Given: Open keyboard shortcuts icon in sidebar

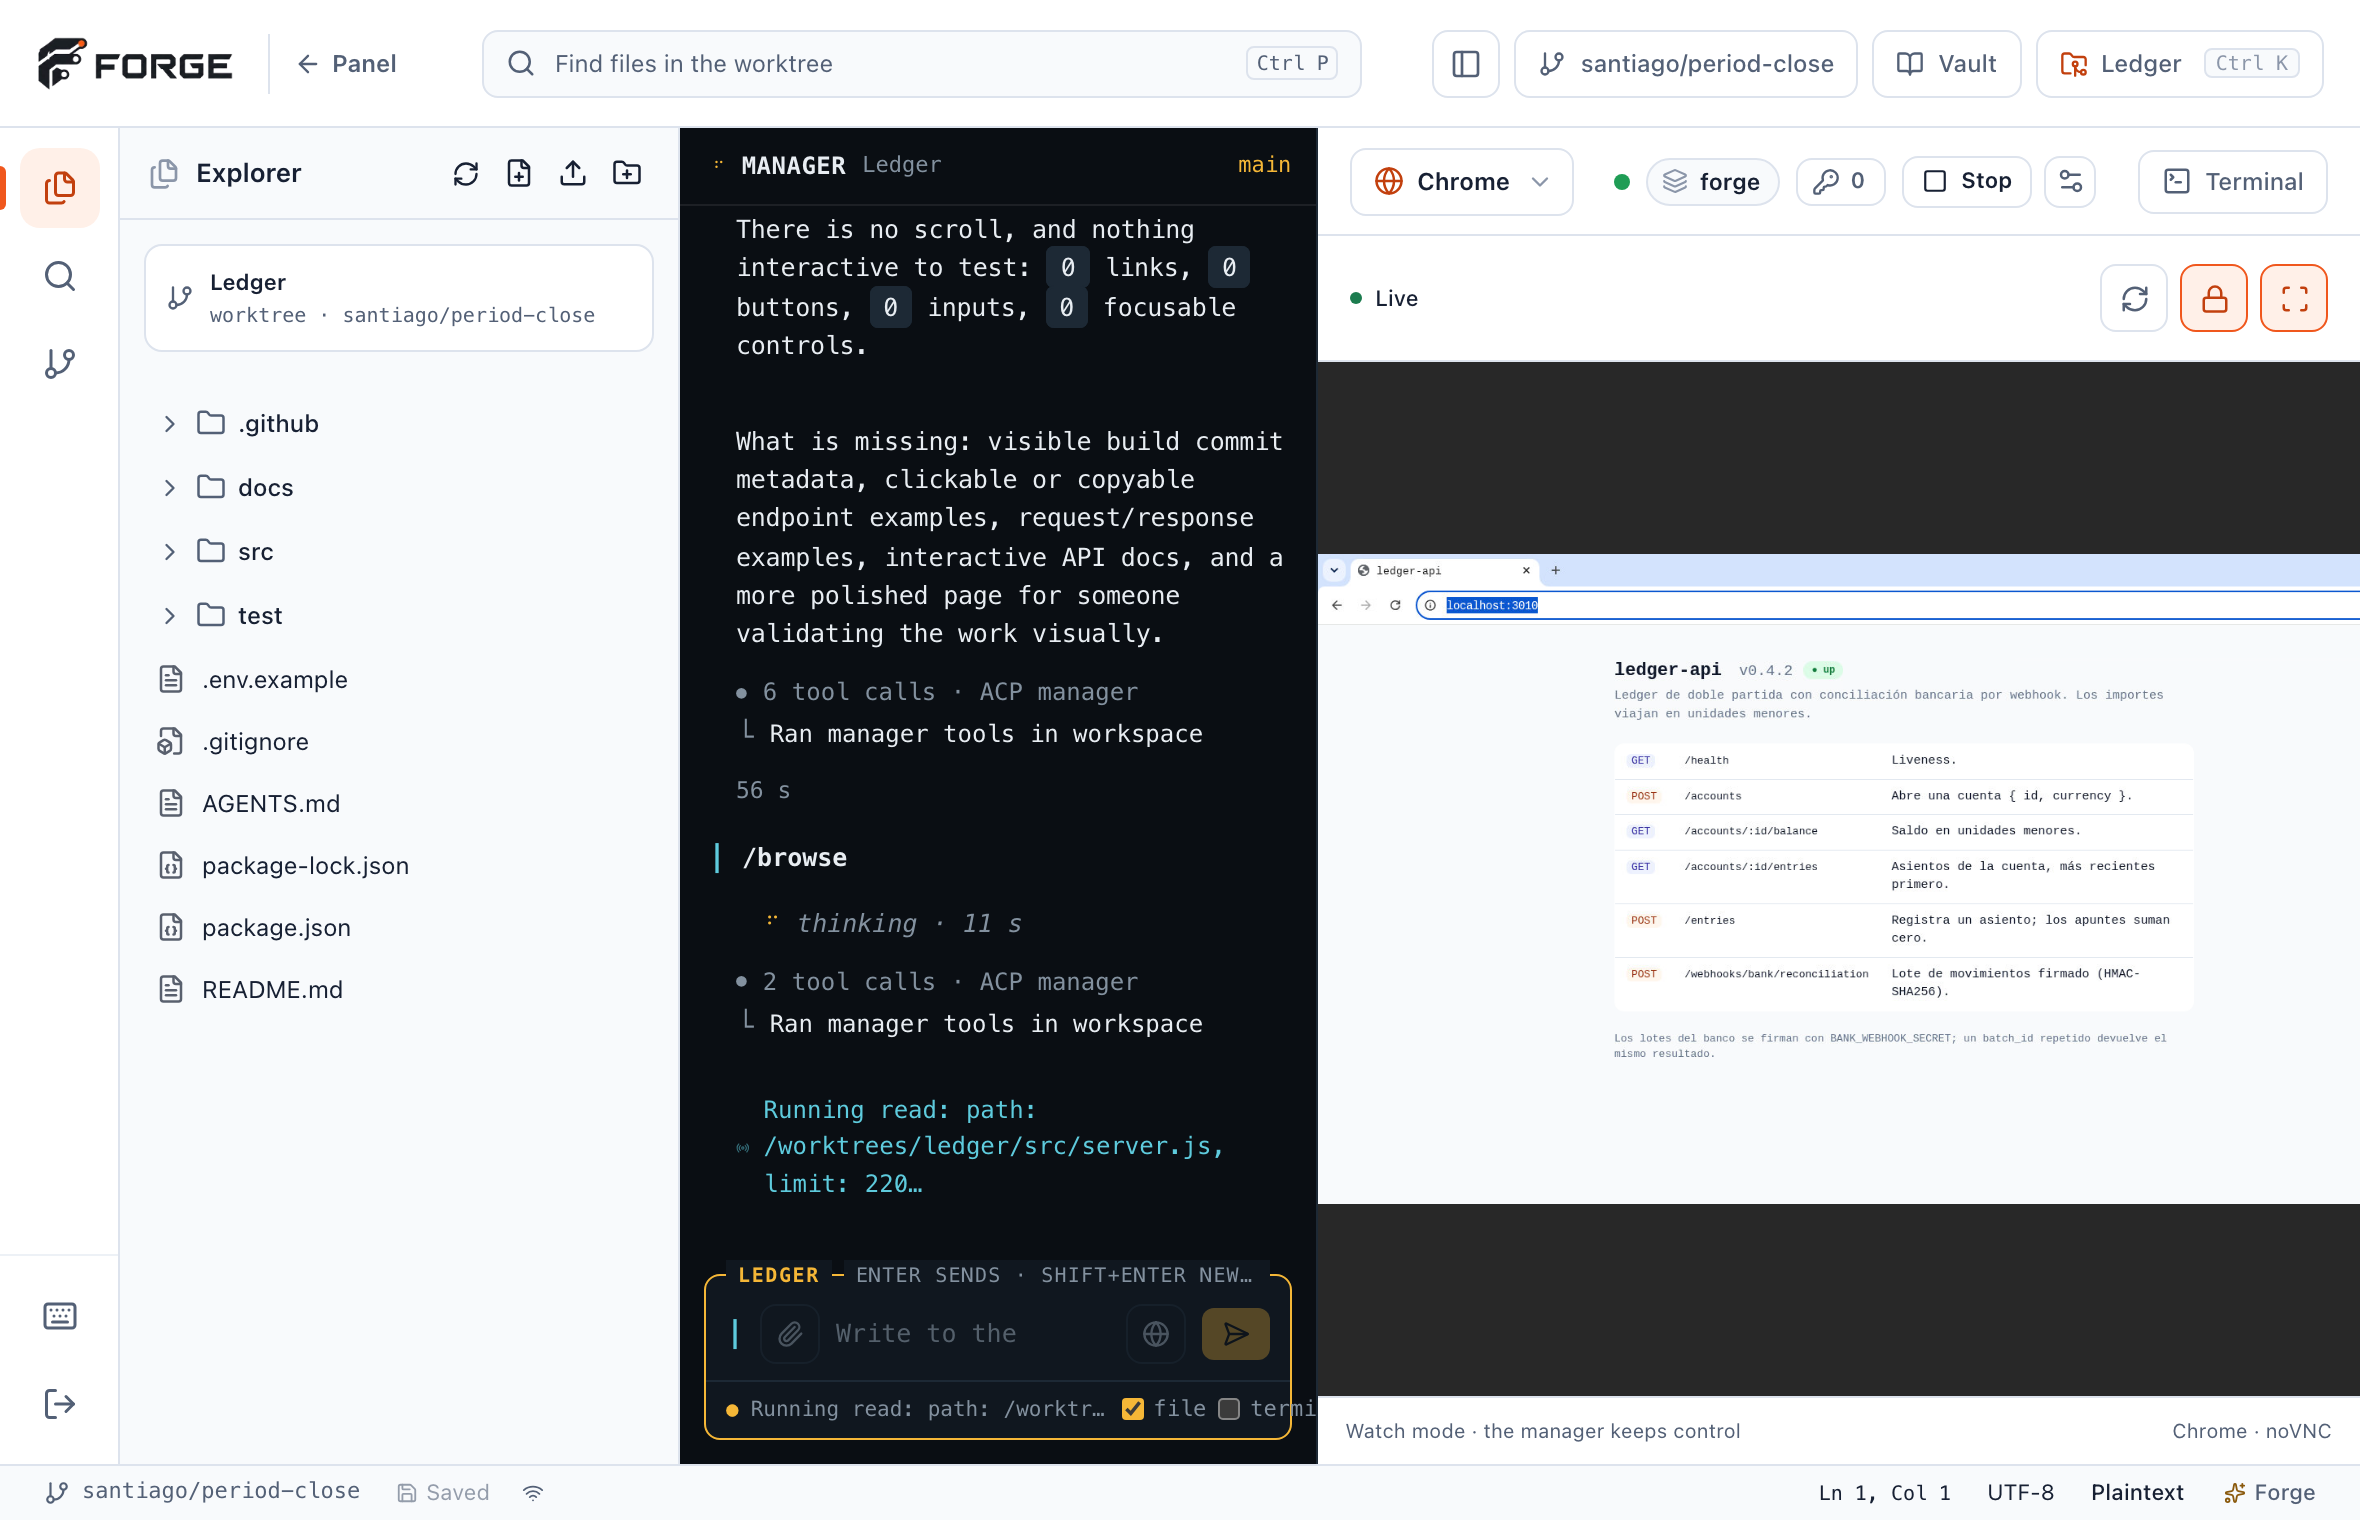Looking at the screenshot, I should 60,1316.
